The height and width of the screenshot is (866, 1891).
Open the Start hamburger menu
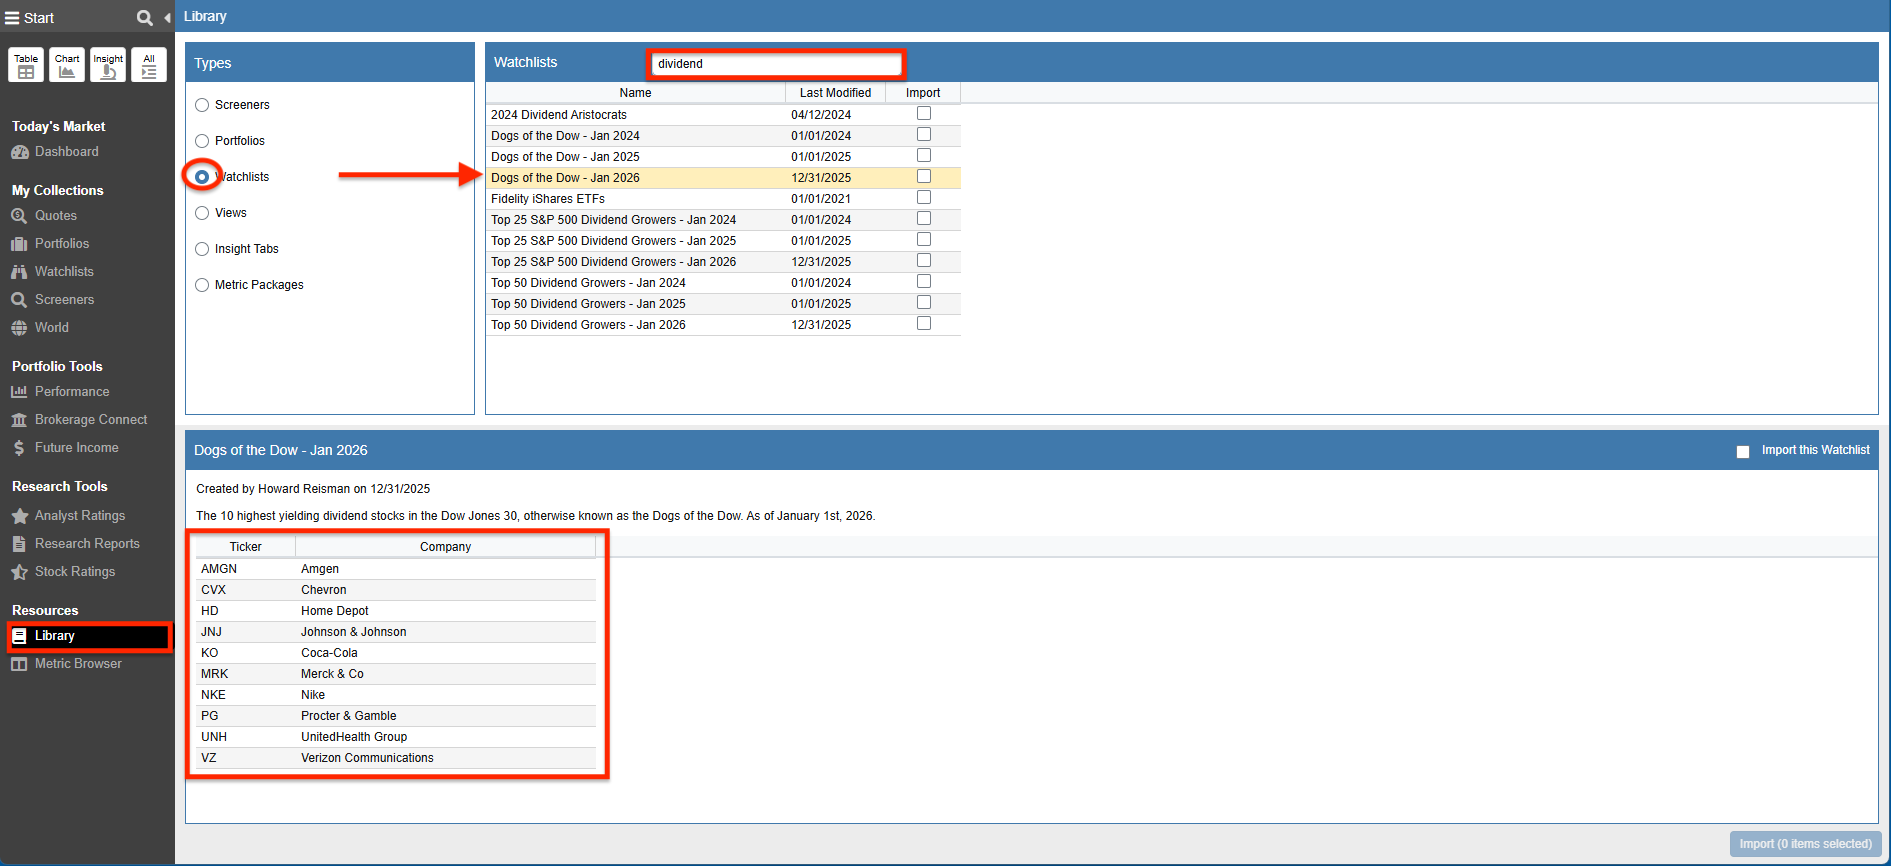tap(12, 18)
